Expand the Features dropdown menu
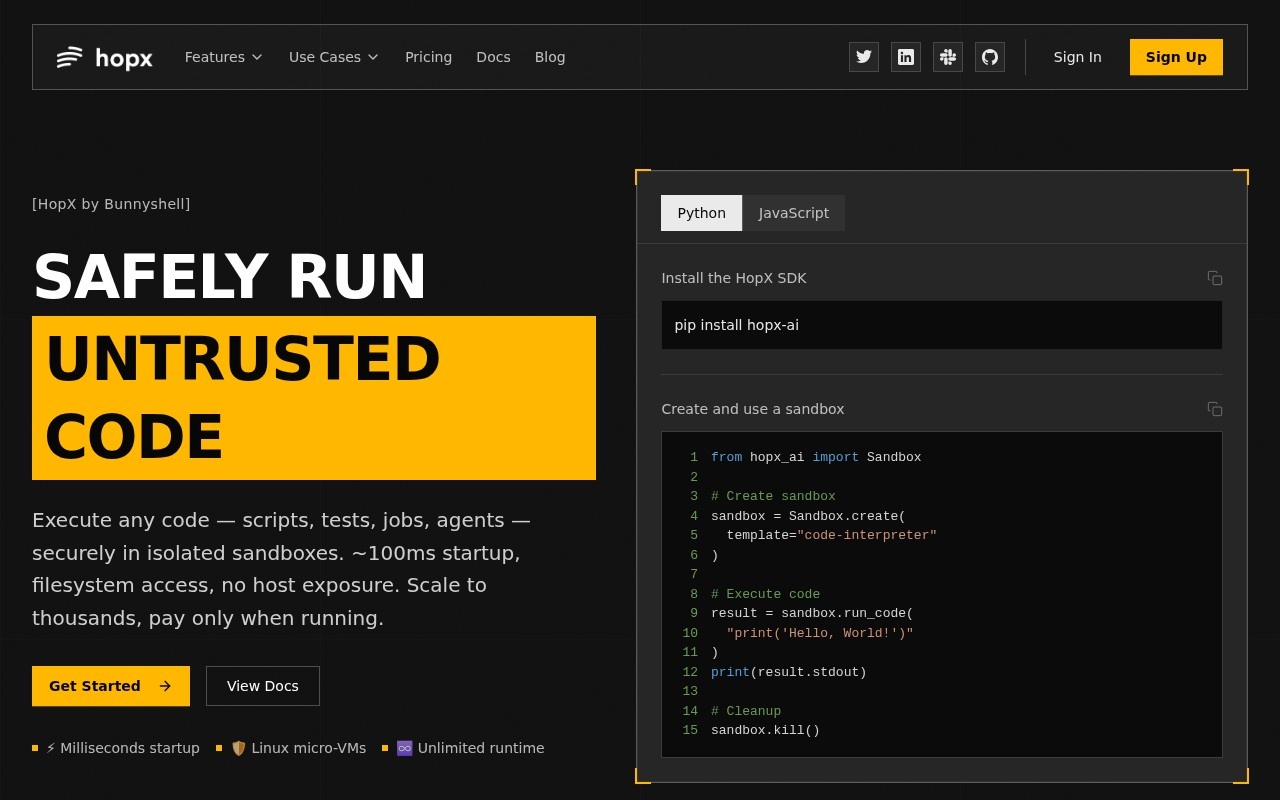The width and height of the screenshot is (1280, 800). coord(224,57)
